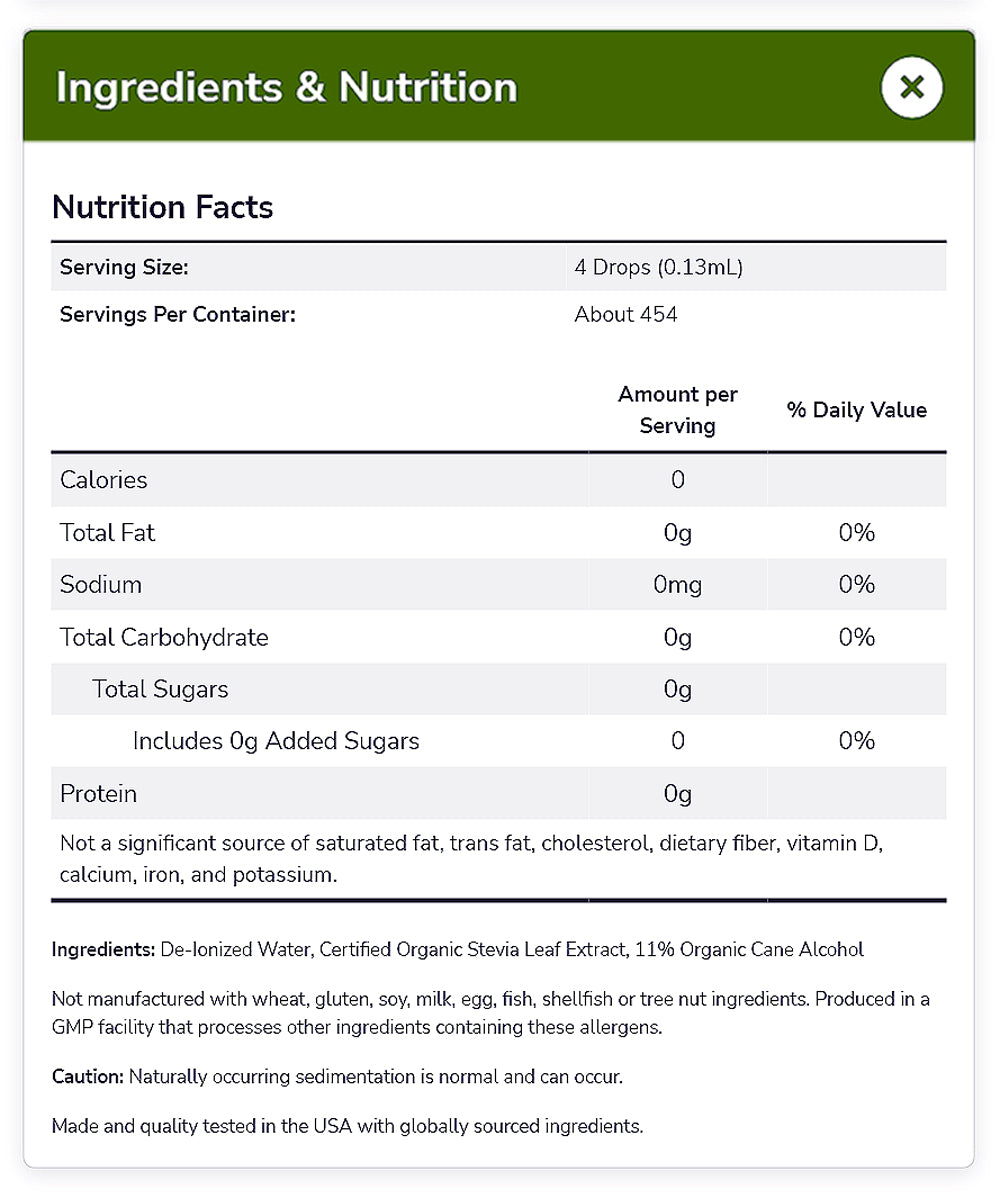The image size is (1000, 1197).
Task: Click the Made and quality tested statement
Action: click(347, 1126)
